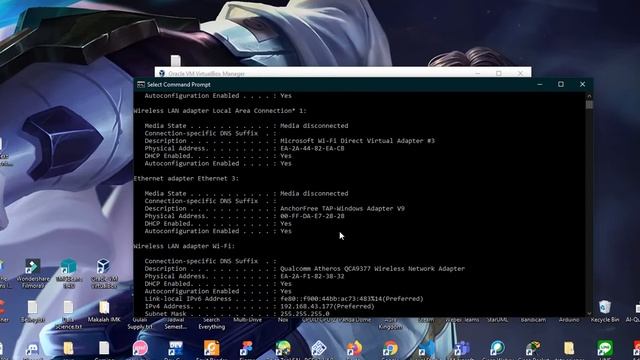Click the Wireless LAN adapter Wi-Fi heading

pyautogui.click(x=184, y=246)
